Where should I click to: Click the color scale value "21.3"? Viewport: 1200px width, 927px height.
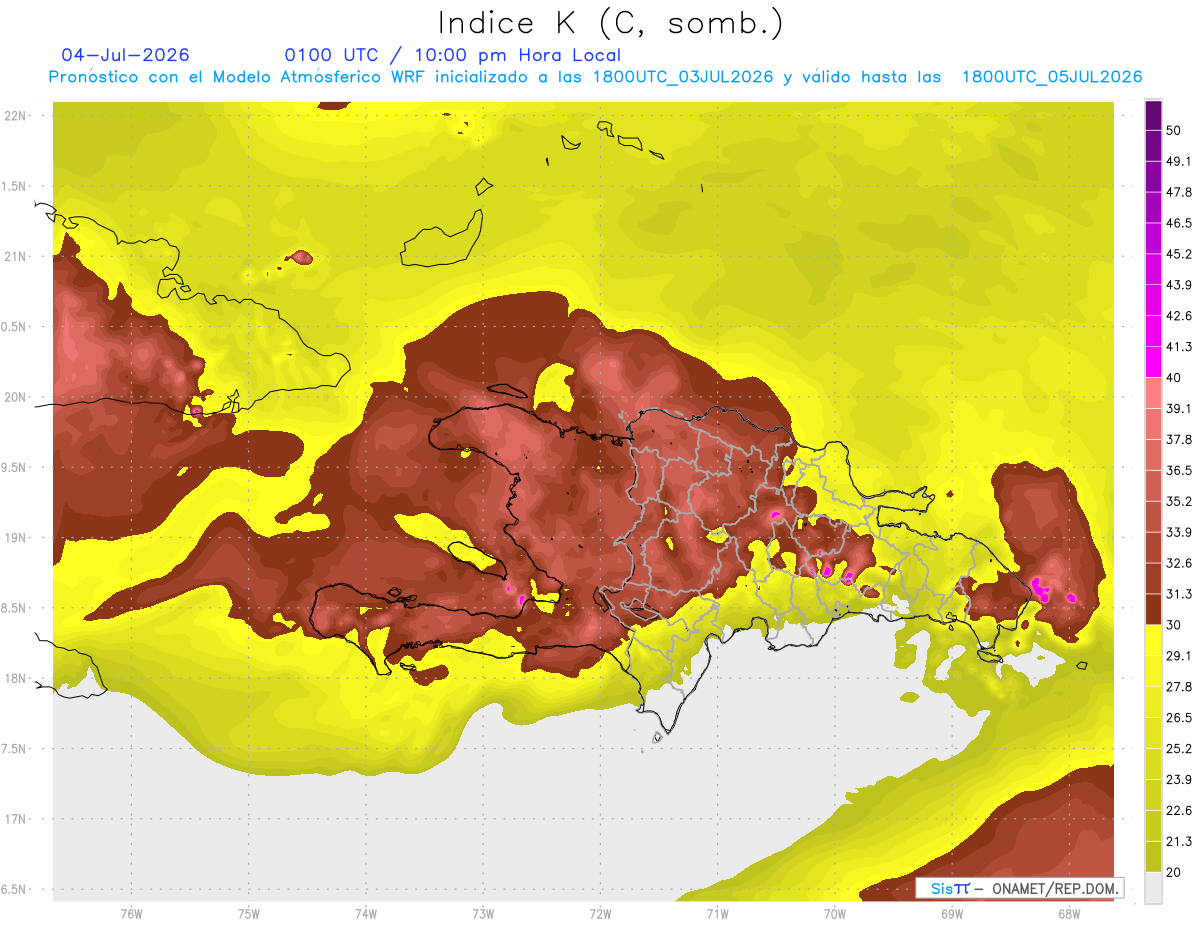(1179, 841)
